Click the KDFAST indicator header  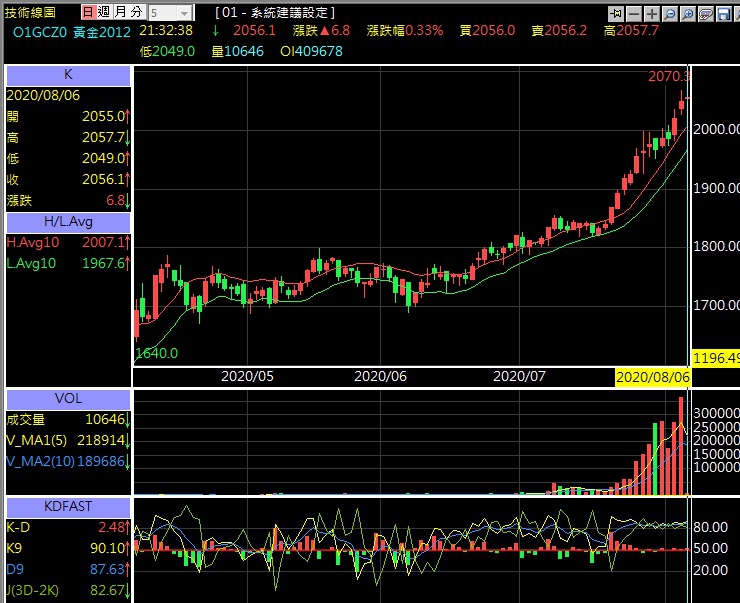point(68,507)
